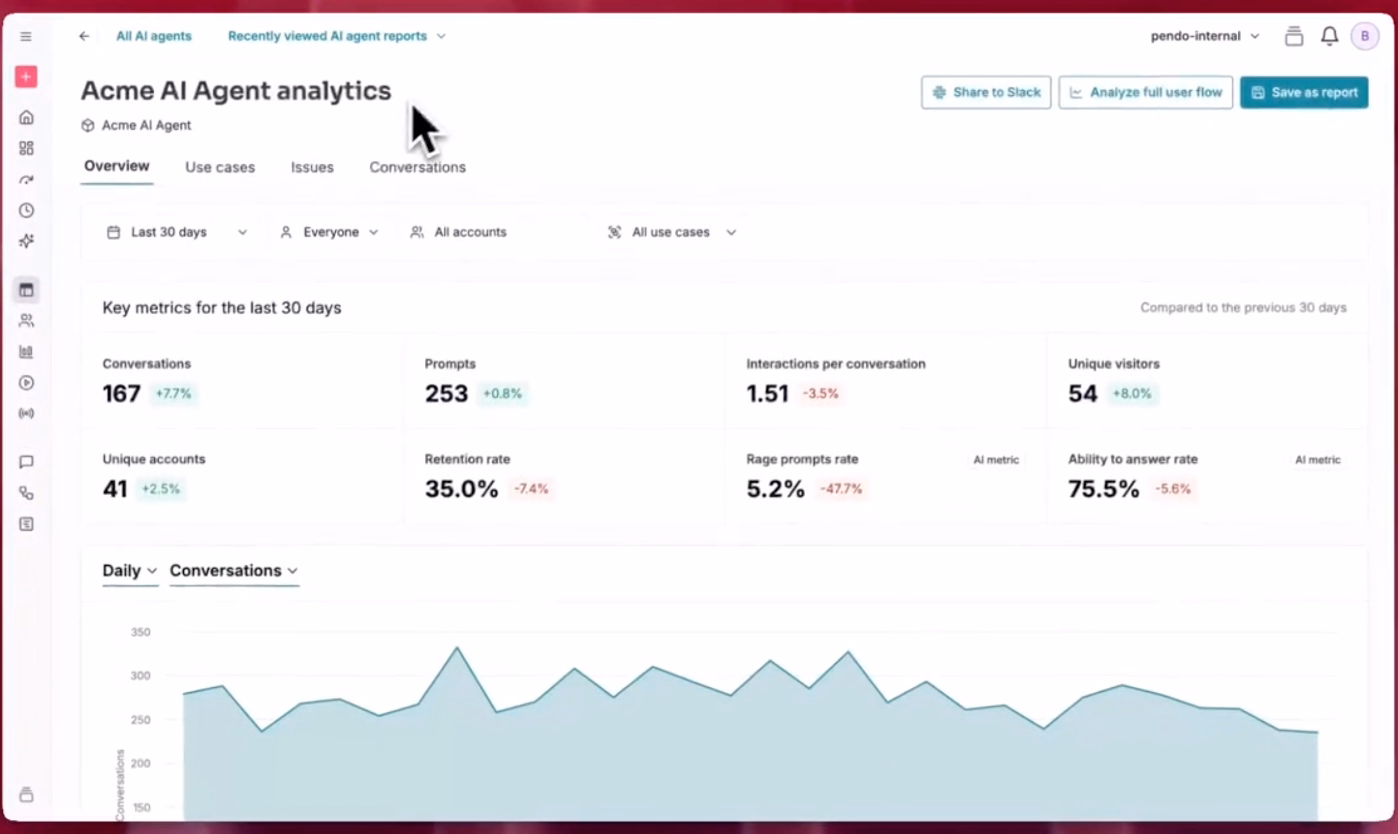Image resolution: width=1398 pixels, height=834 pixels.
Task: Click the Conversations 167 metric card
Action: (x=243, y=381)
